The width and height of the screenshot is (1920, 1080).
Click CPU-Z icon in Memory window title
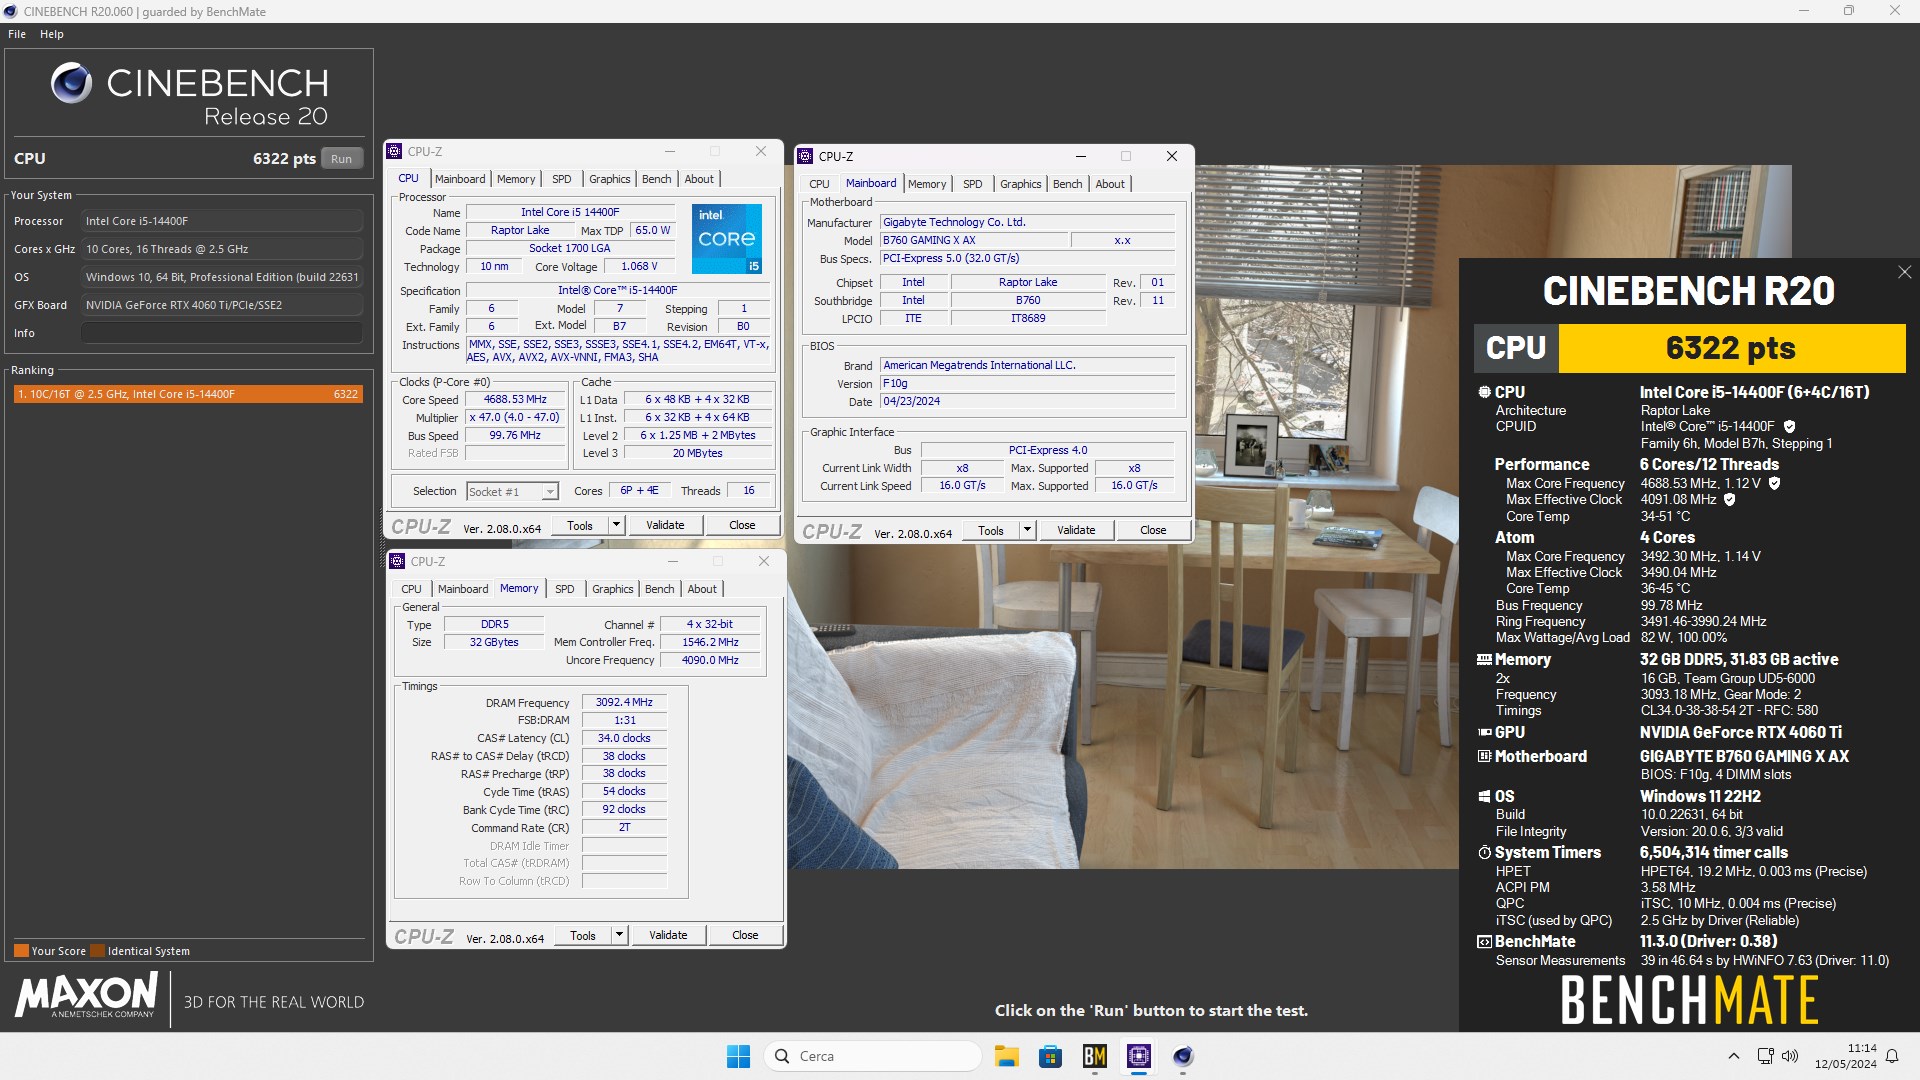pyautogui.click(x=398, y=561)
